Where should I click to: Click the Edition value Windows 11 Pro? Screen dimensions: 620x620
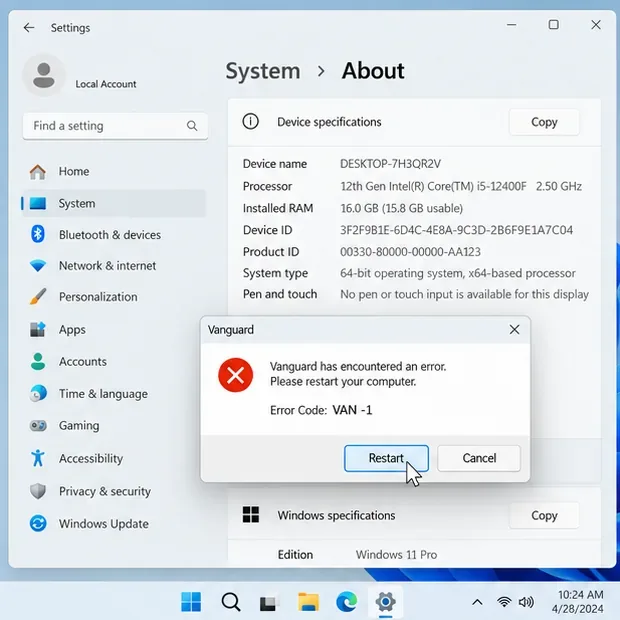pos(396,555)
